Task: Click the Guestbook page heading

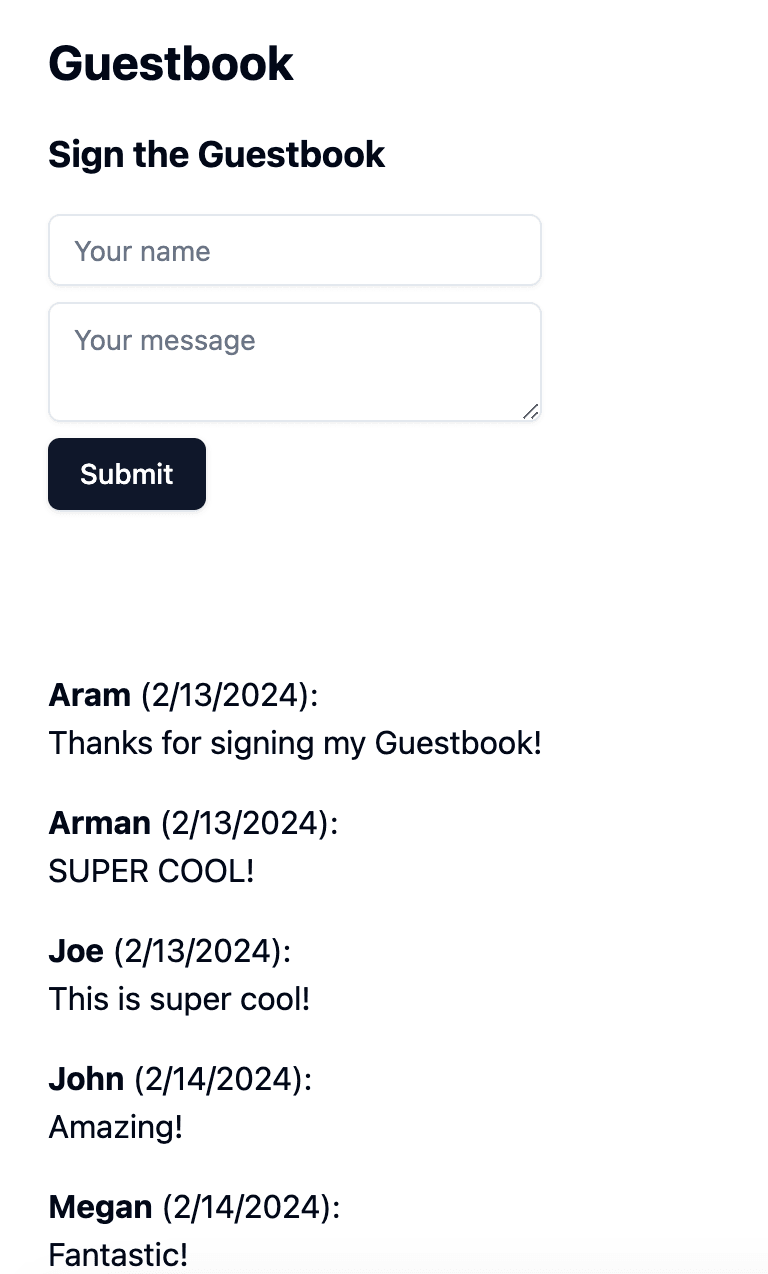Action: point(171,65)
